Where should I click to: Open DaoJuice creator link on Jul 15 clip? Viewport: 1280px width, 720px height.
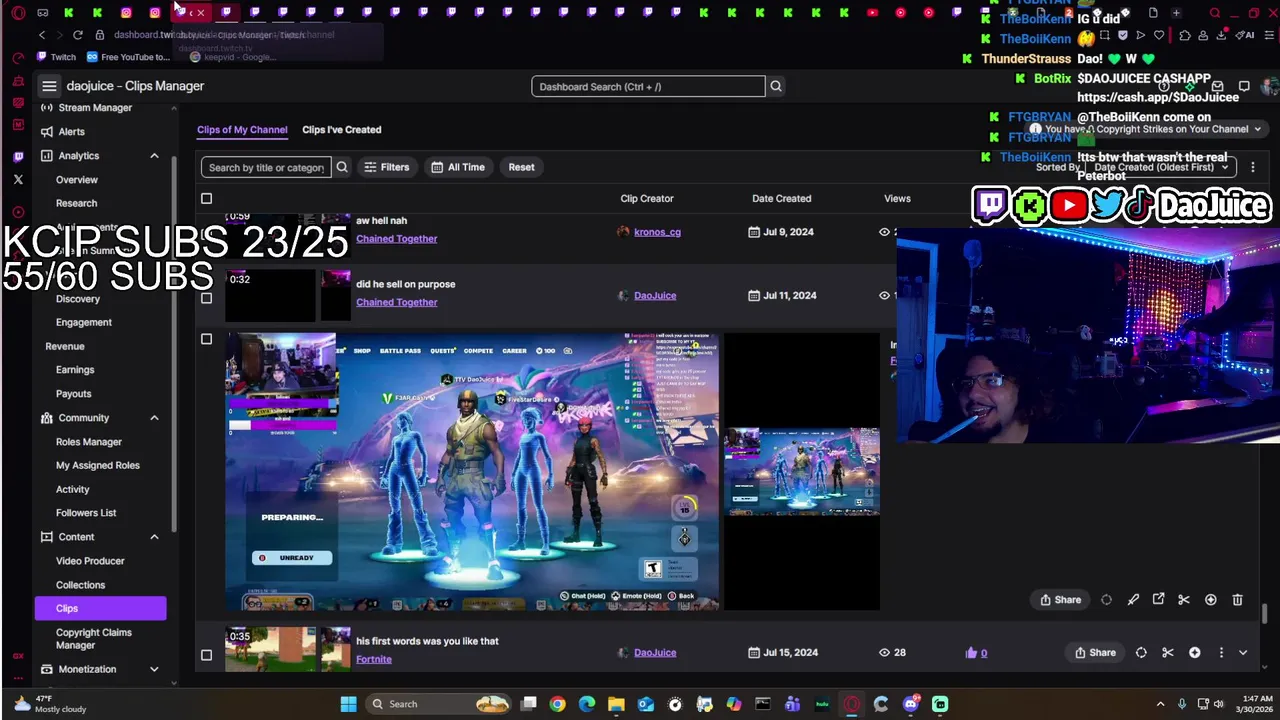tap(655, 653)
